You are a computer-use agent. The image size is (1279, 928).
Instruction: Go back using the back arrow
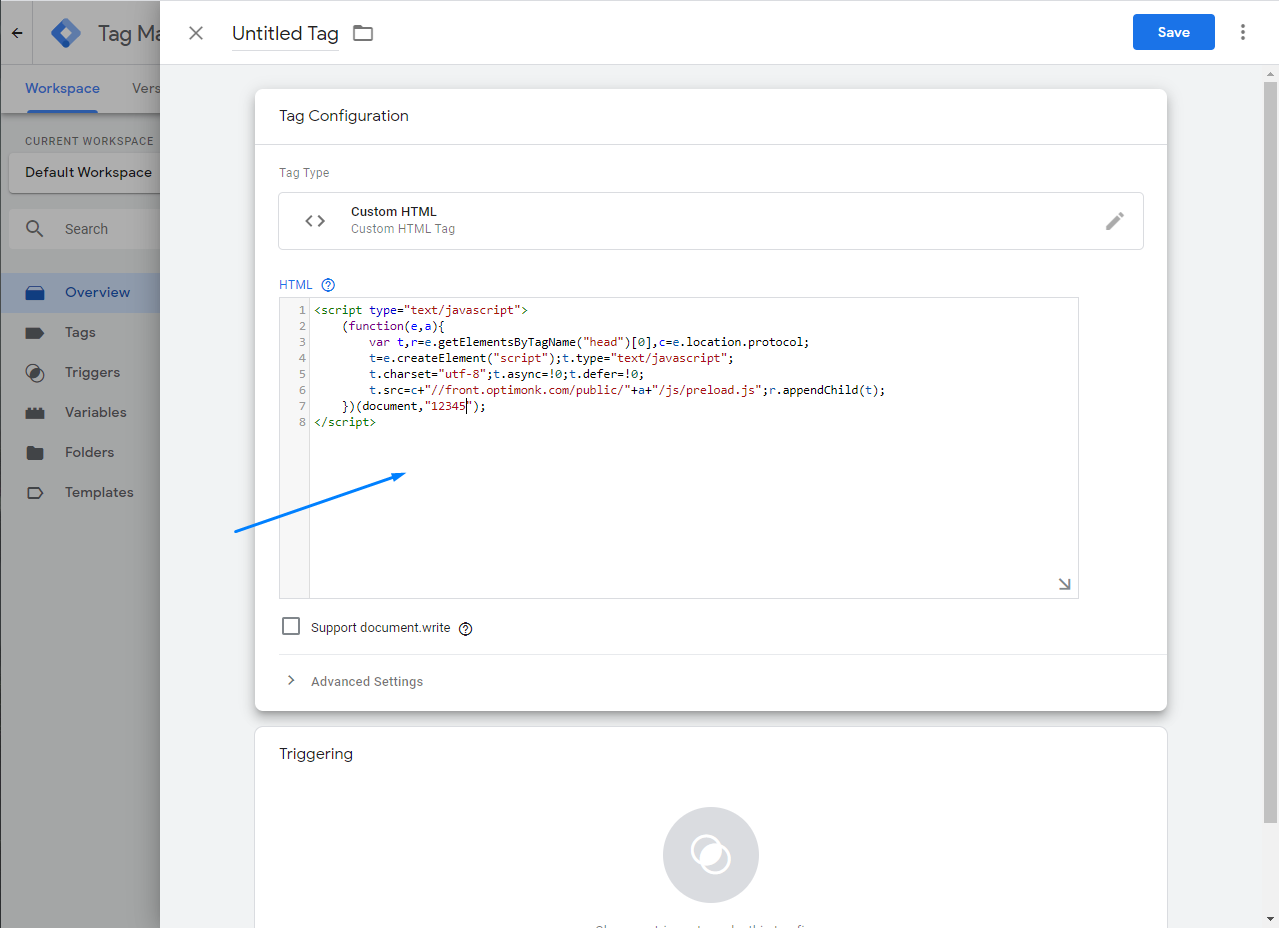17,33
